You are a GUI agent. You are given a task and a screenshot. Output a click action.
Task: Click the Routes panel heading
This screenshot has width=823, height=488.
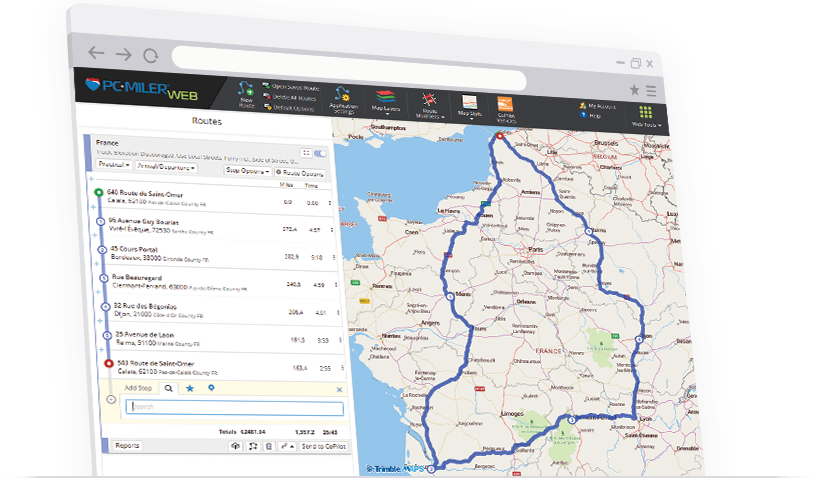coord(207,121)
